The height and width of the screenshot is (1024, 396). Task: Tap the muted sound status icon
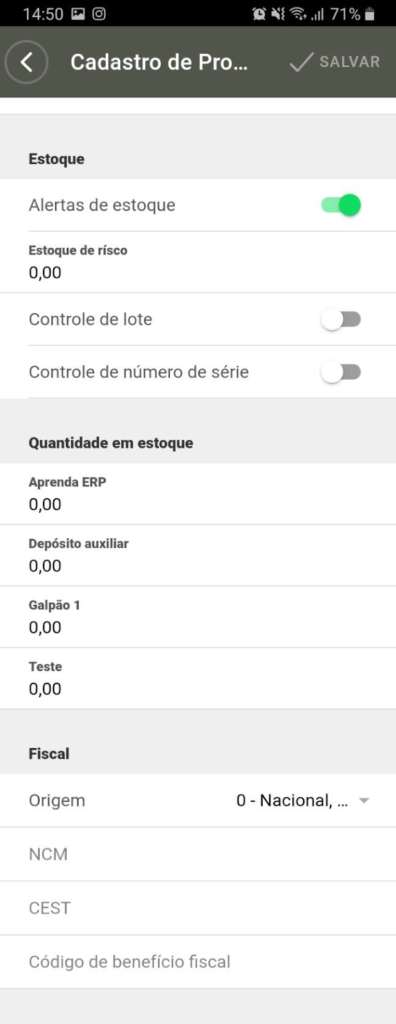click(x=278, y=14)
